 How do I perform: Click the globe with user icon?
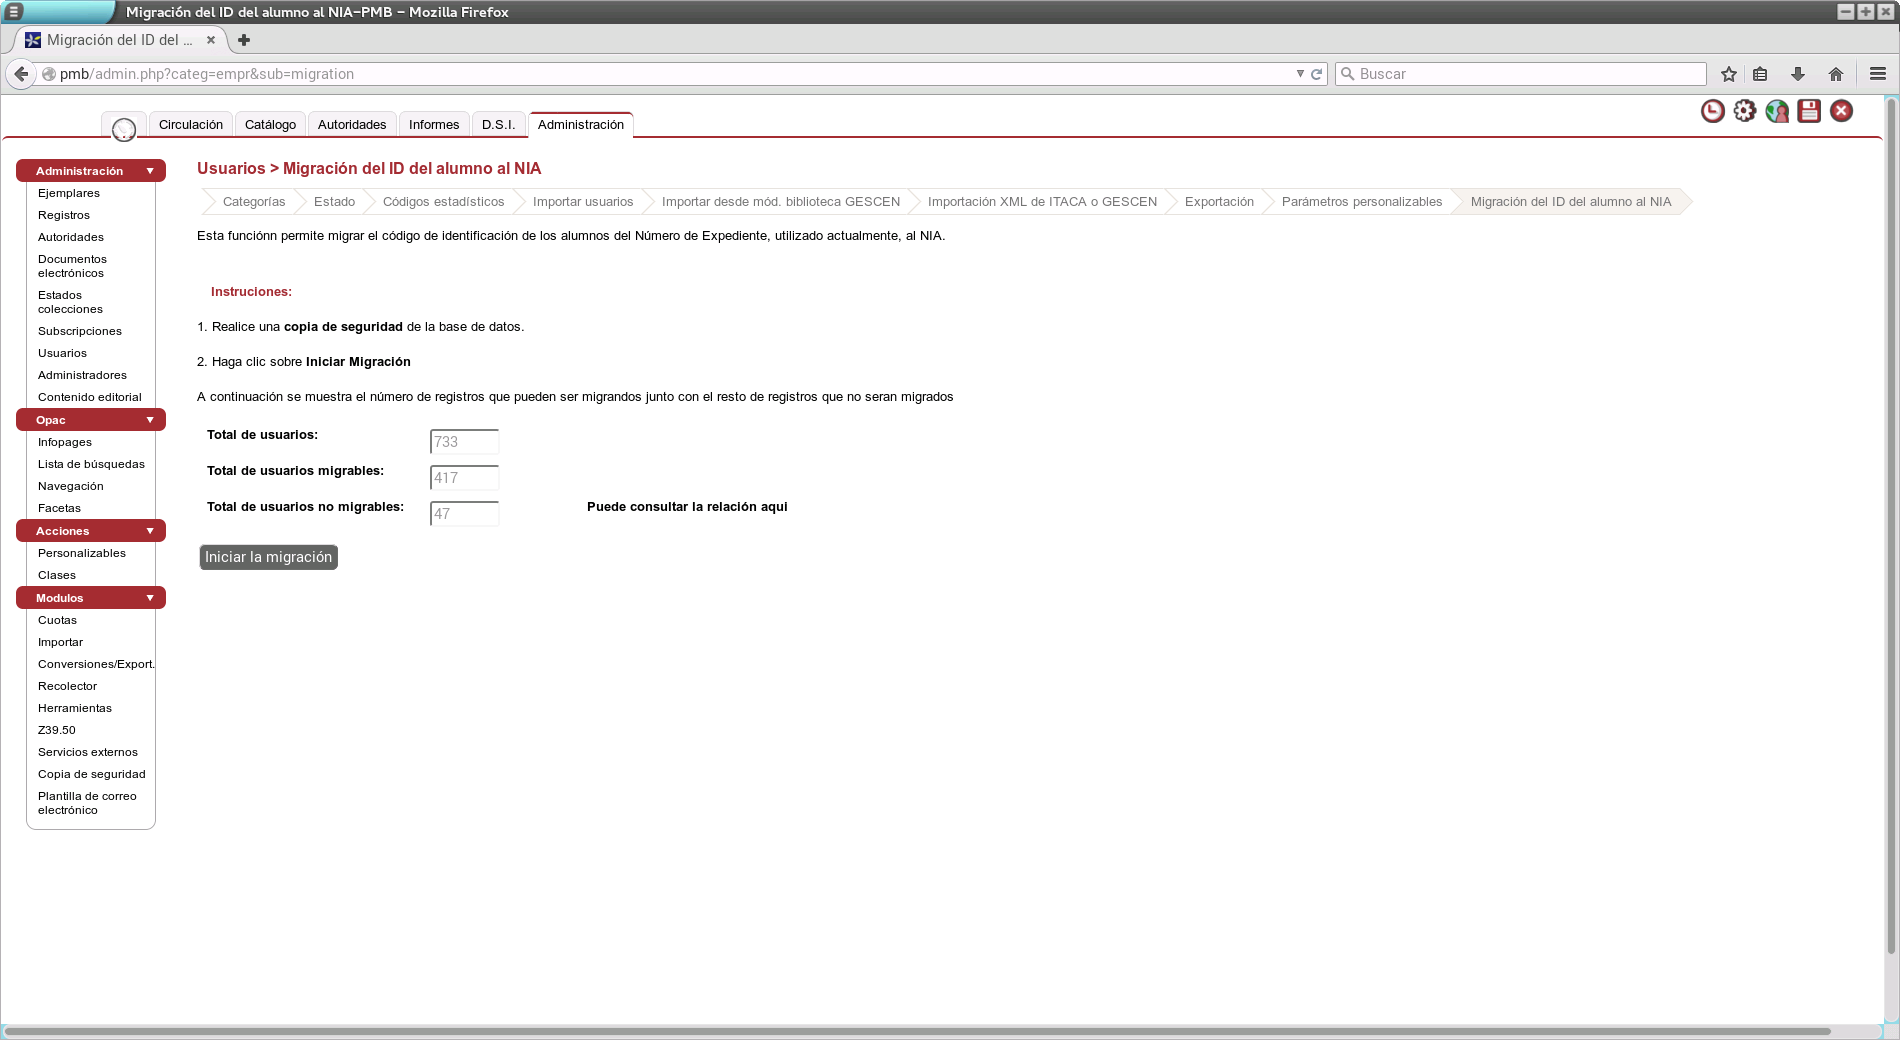pyautogui.click(x=1777, y=111)
